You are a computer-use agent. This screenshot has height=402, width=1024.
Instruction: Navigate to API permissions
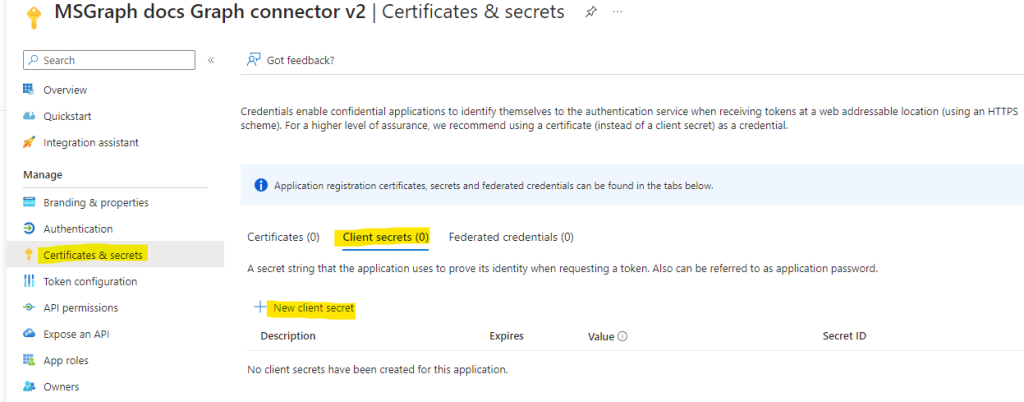pyautogui.click(x=80, y=307)
